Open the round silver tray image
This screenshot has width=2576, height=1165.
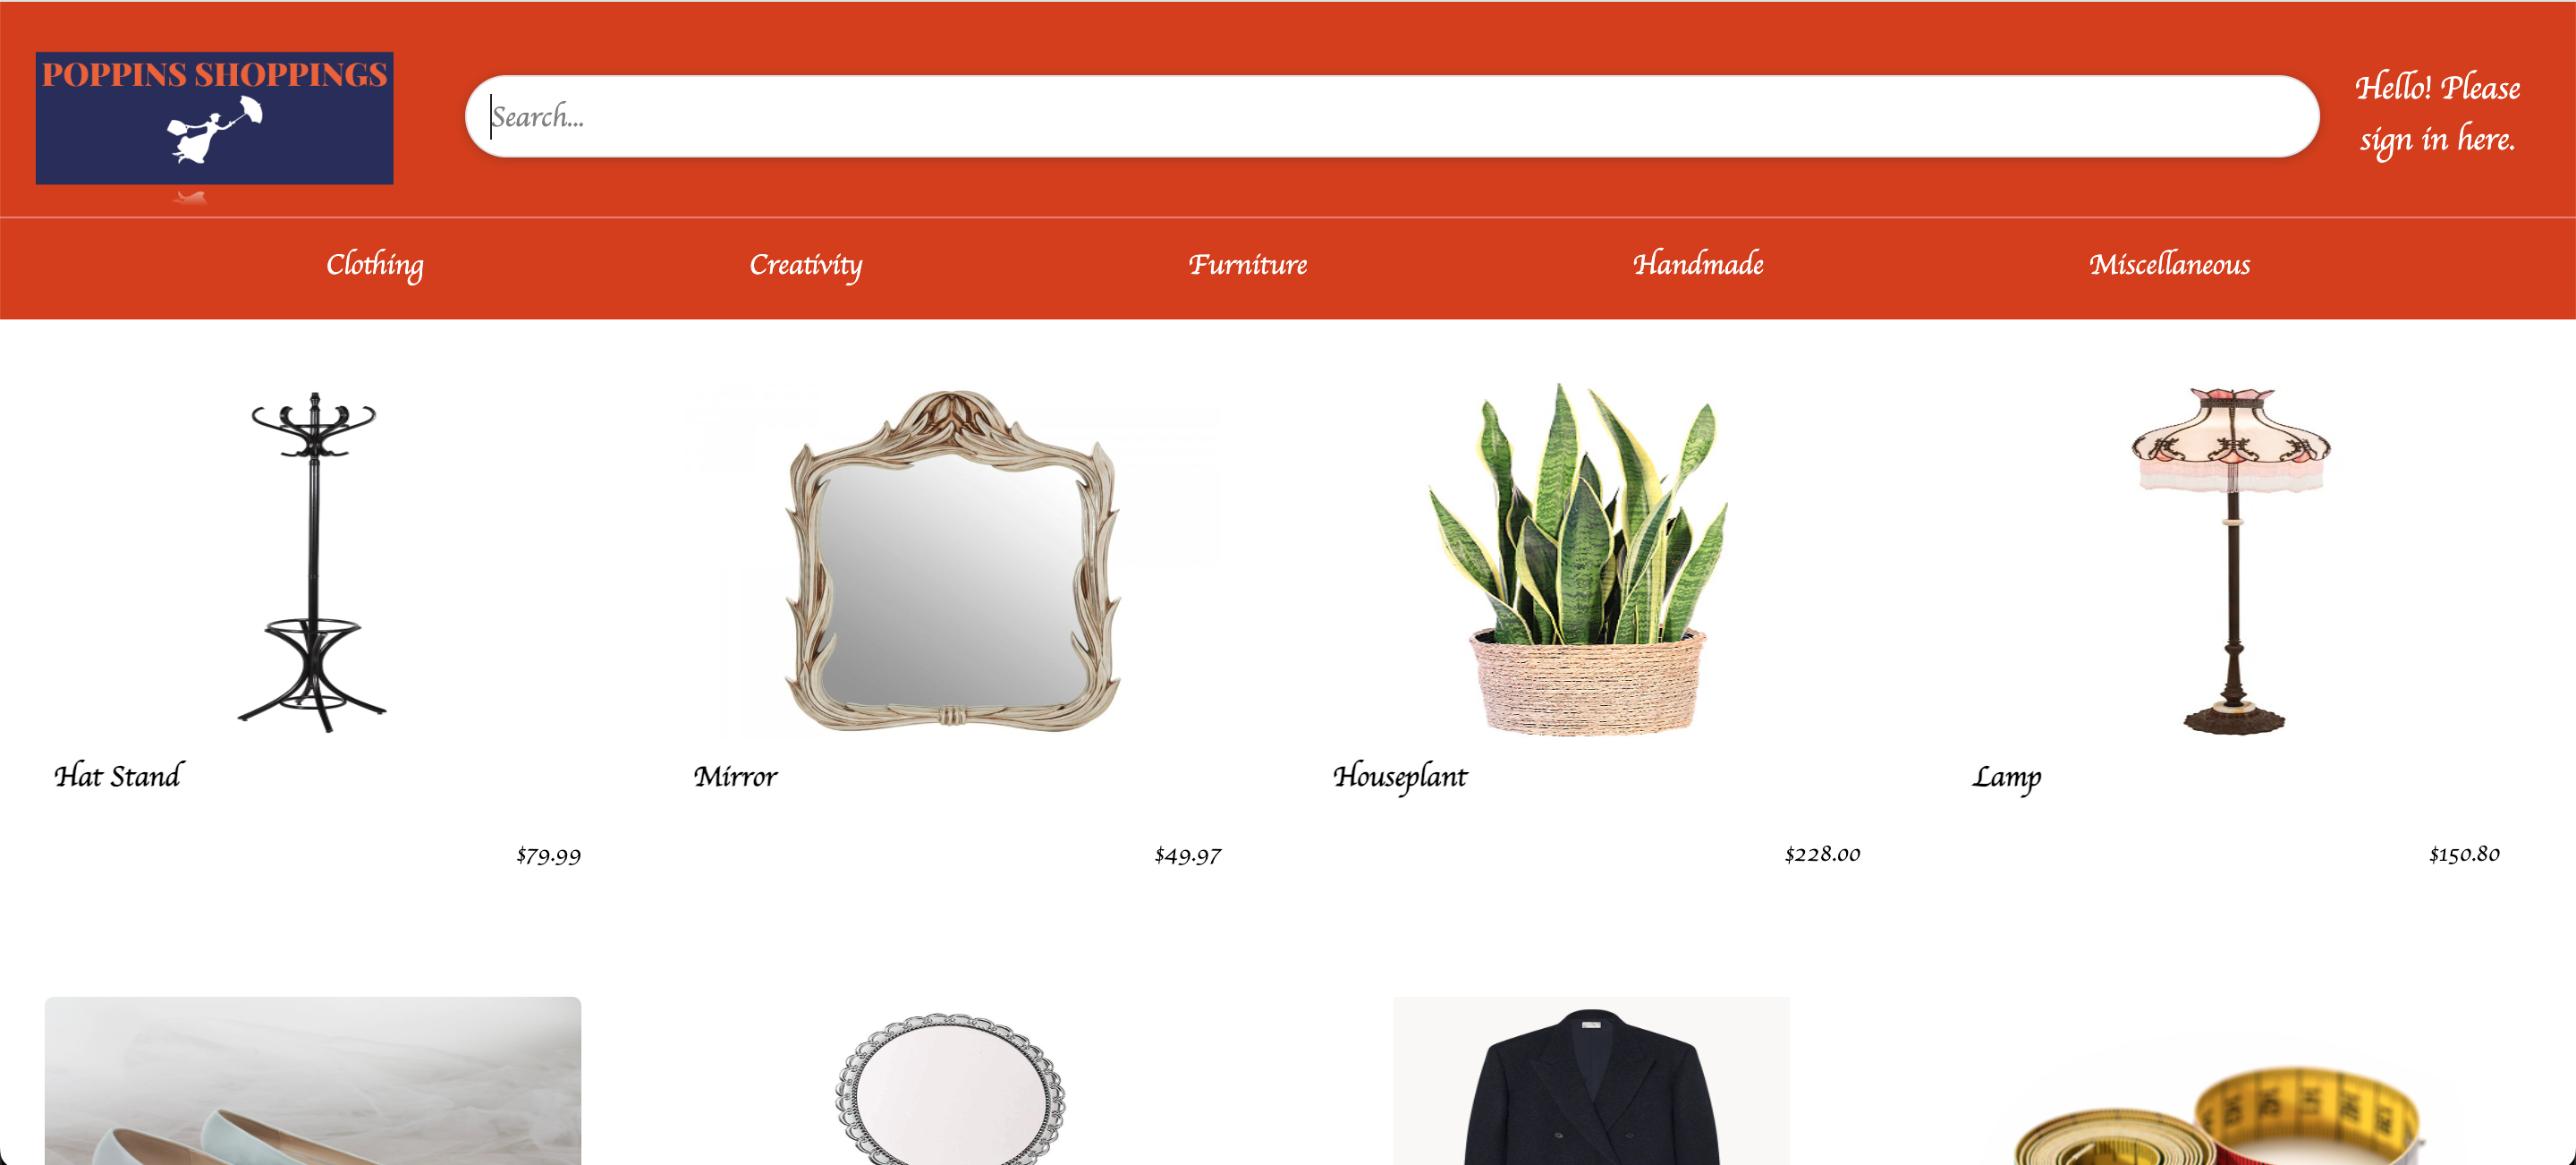pos(950,1089)
